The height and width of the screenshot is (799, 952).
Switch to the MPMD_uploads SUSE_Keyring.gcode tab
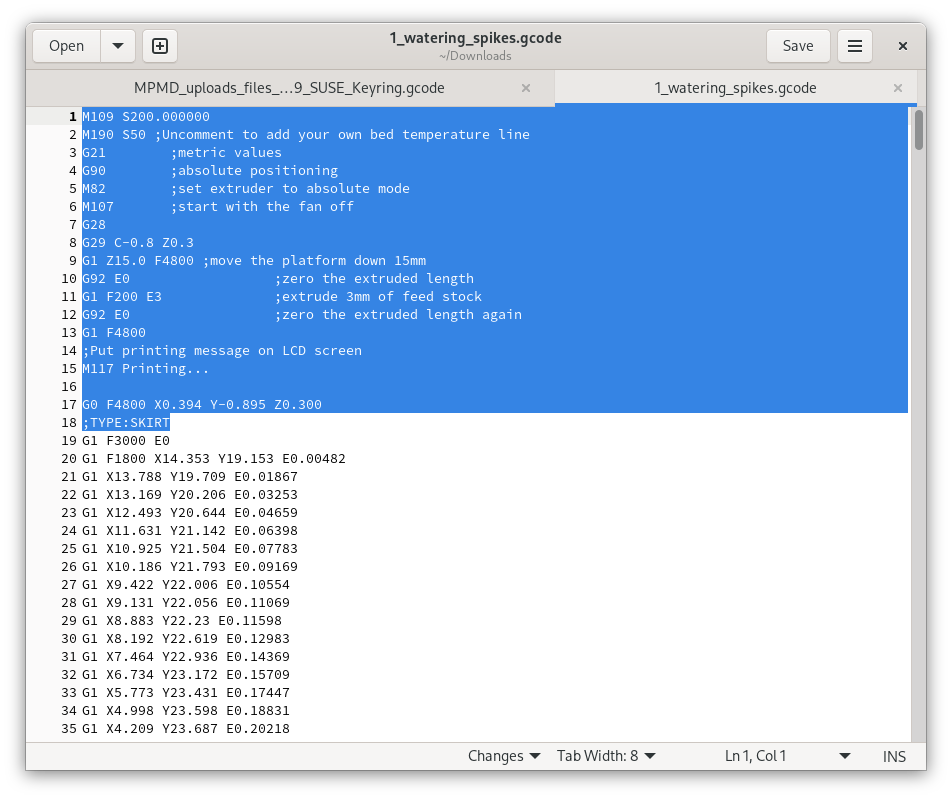(289, 88)
